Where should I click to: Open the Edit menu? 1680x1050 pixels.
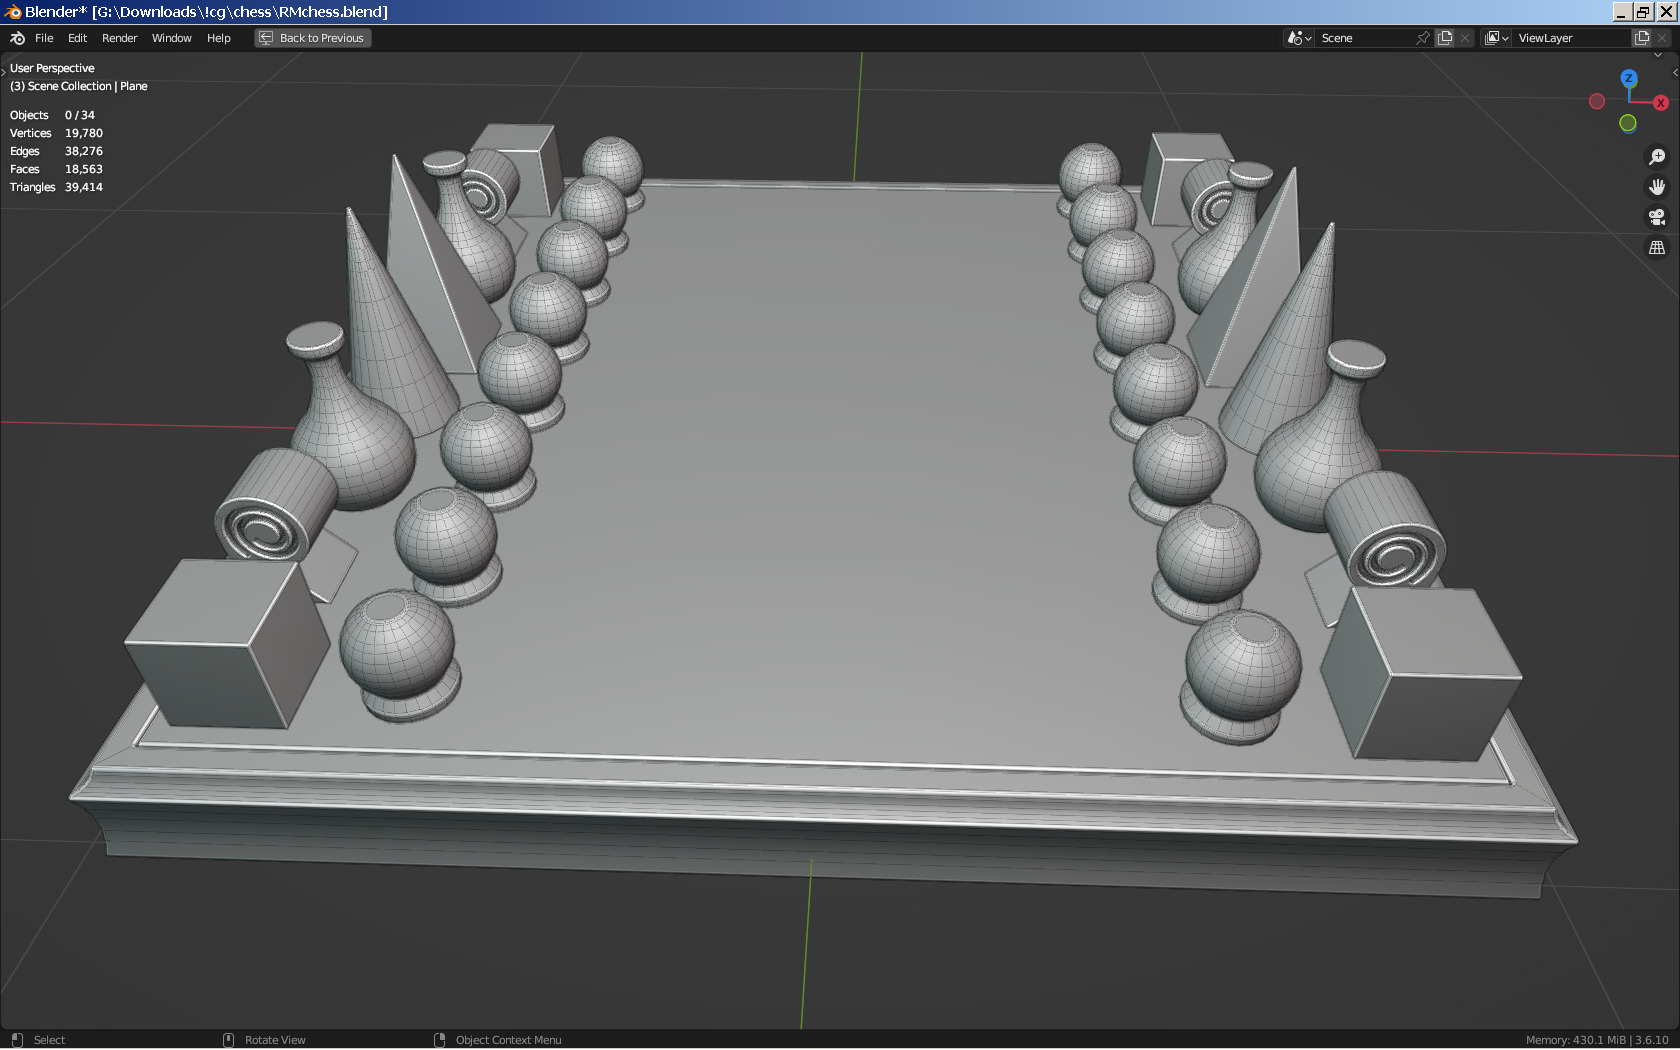click(x=77, y=38)
